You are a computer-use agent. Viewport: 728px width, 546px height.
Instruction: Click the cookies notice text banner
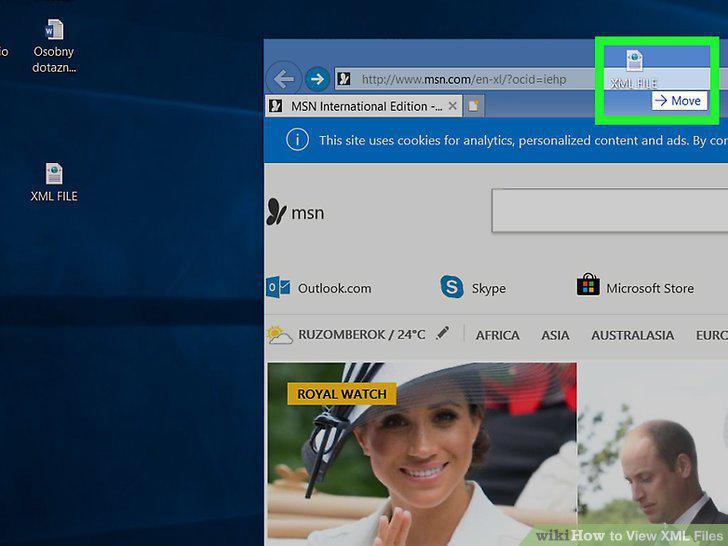pyautogui.click(x=523, y=140)
